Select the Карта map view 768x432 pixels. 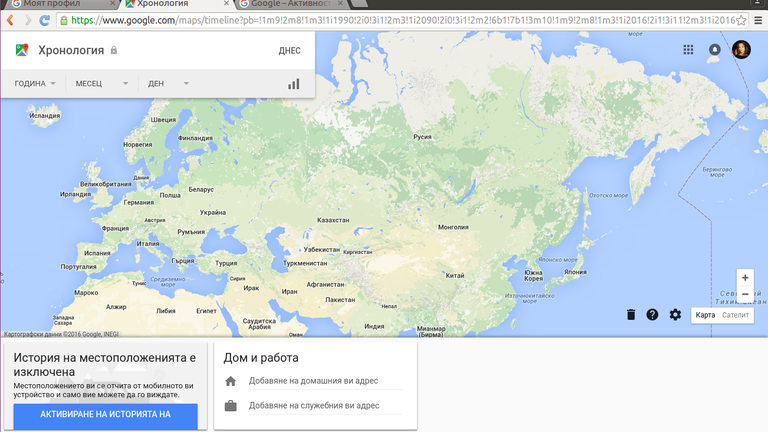coord(706,315)
